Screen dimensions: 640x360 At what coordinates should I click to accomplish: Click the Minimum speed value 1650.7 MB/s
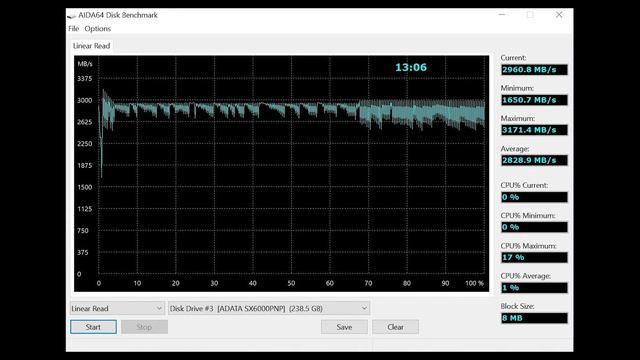[x=534, y=100]
